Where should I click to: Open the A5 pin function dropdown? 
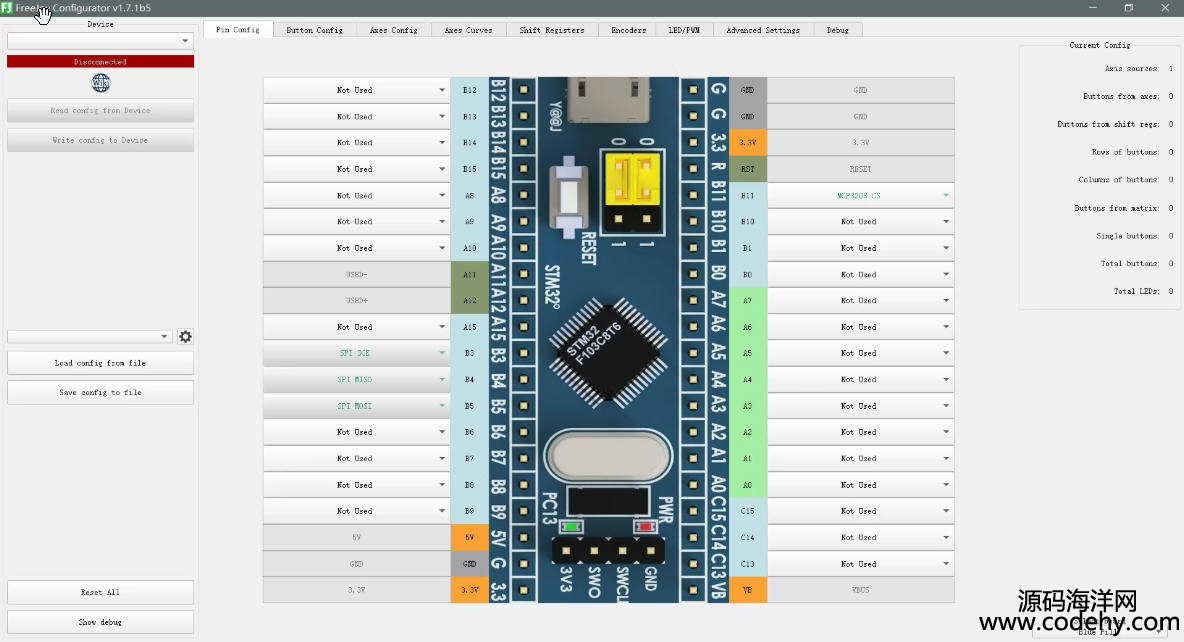(861, 353)
